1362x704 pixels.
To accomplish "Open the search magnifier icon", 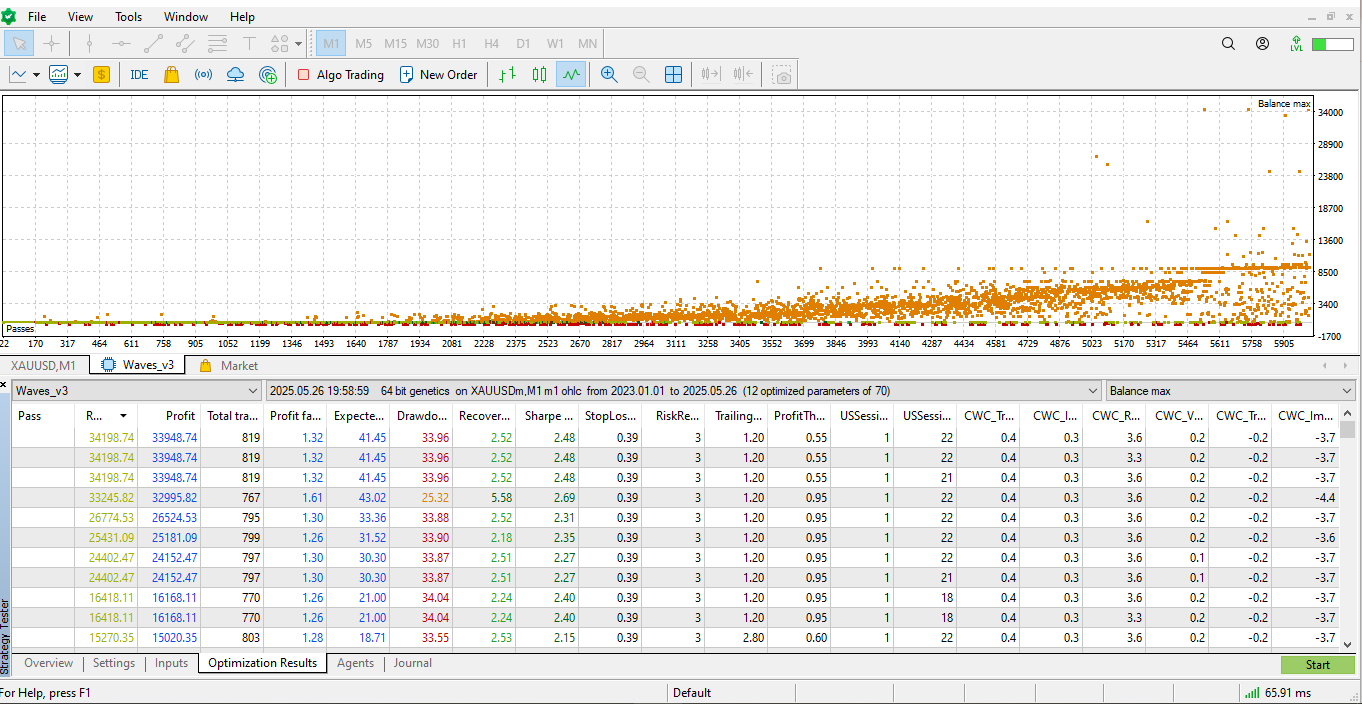I will 1229,44.
